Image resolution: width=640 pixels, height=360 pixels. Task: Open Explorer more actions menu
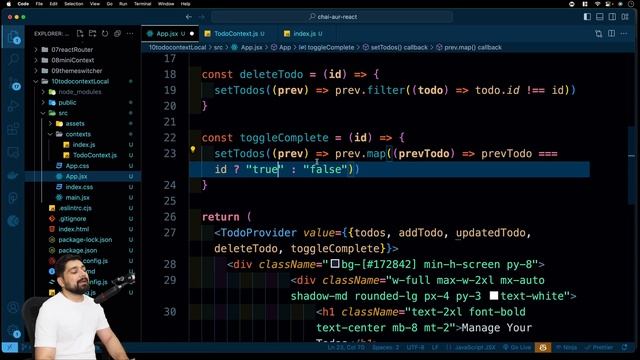[130, 33]
